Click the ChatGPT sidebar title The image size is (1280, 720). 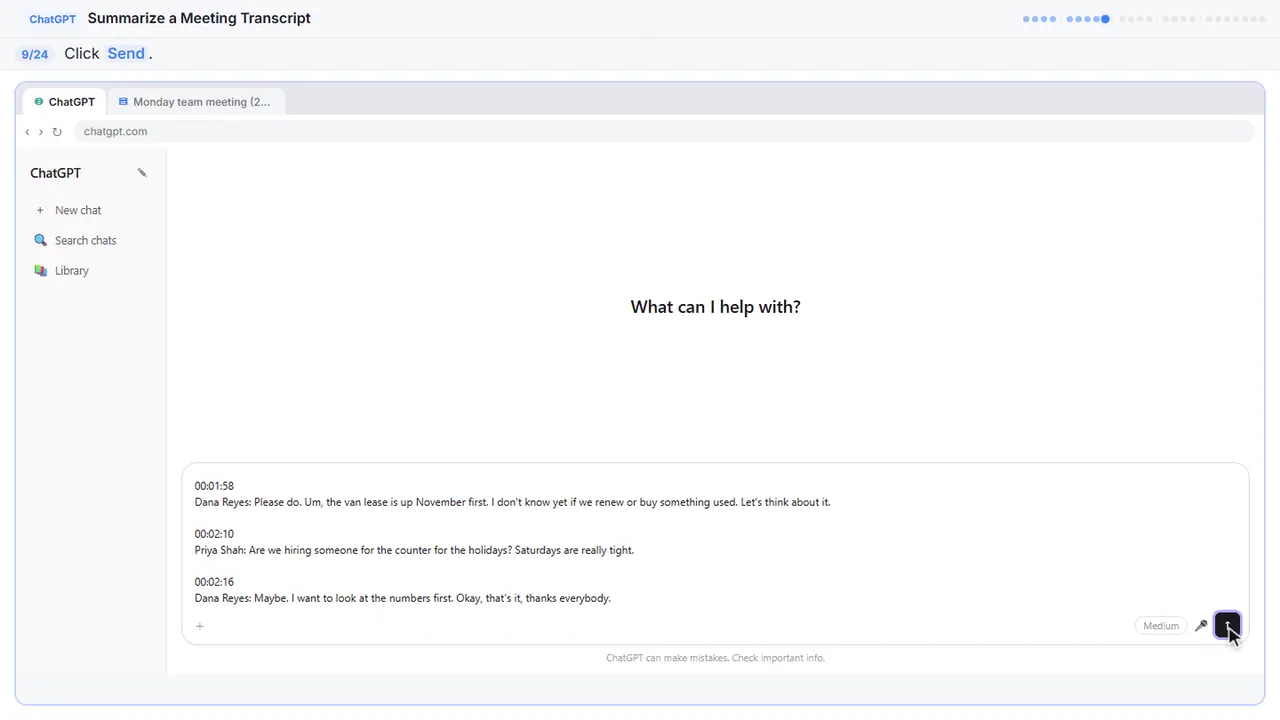55,173
